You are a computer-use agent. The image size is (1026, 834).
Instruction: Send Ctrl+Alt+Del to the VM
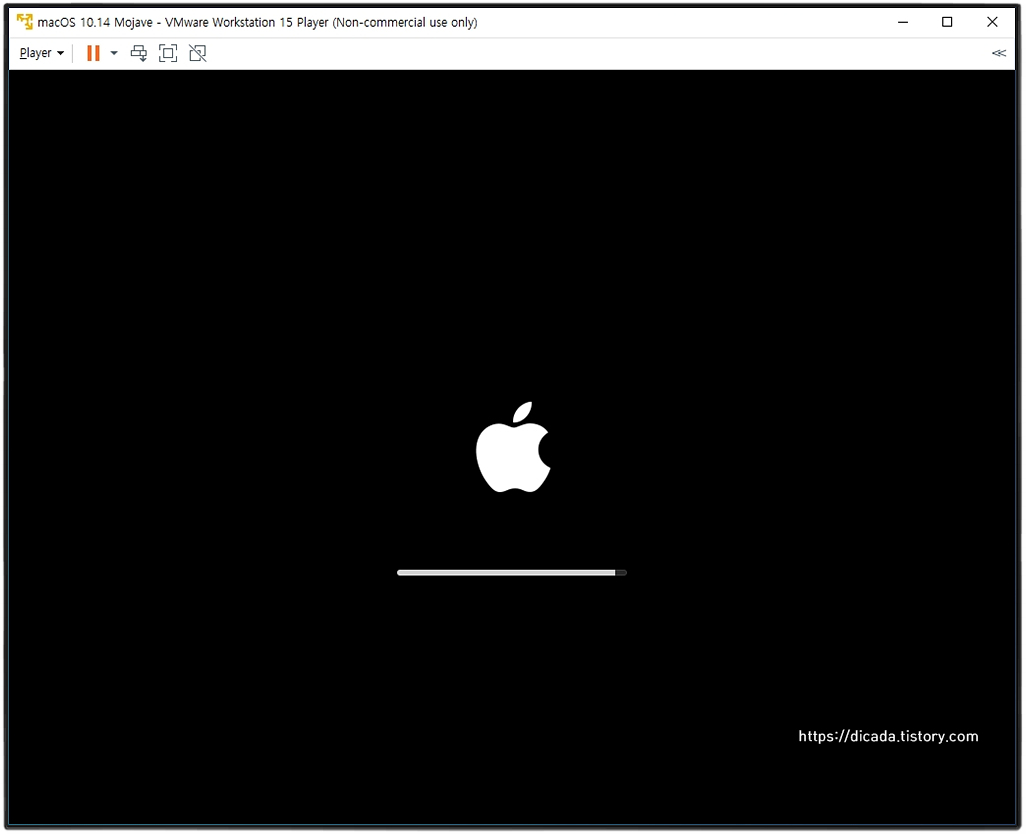(139, 53)
